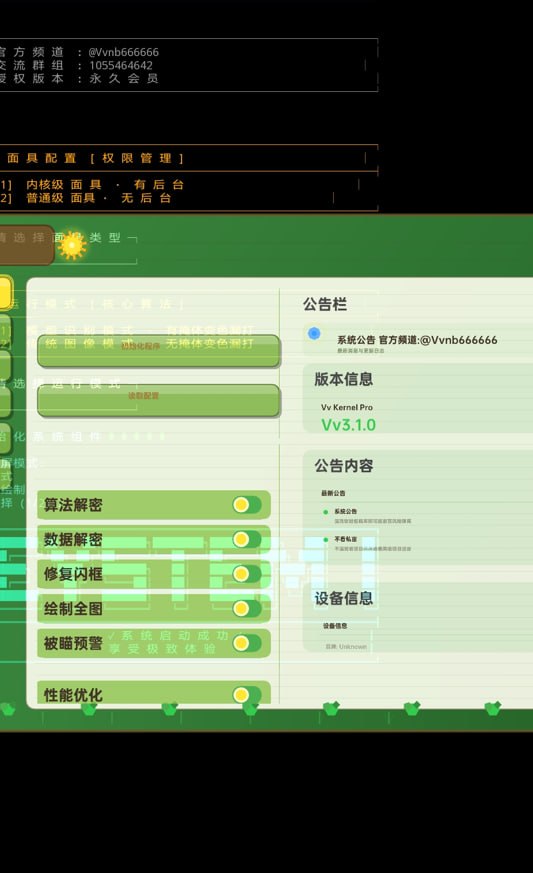
Task: Click the Vv Kernel Pro label
Action: (x=347, y=407)
